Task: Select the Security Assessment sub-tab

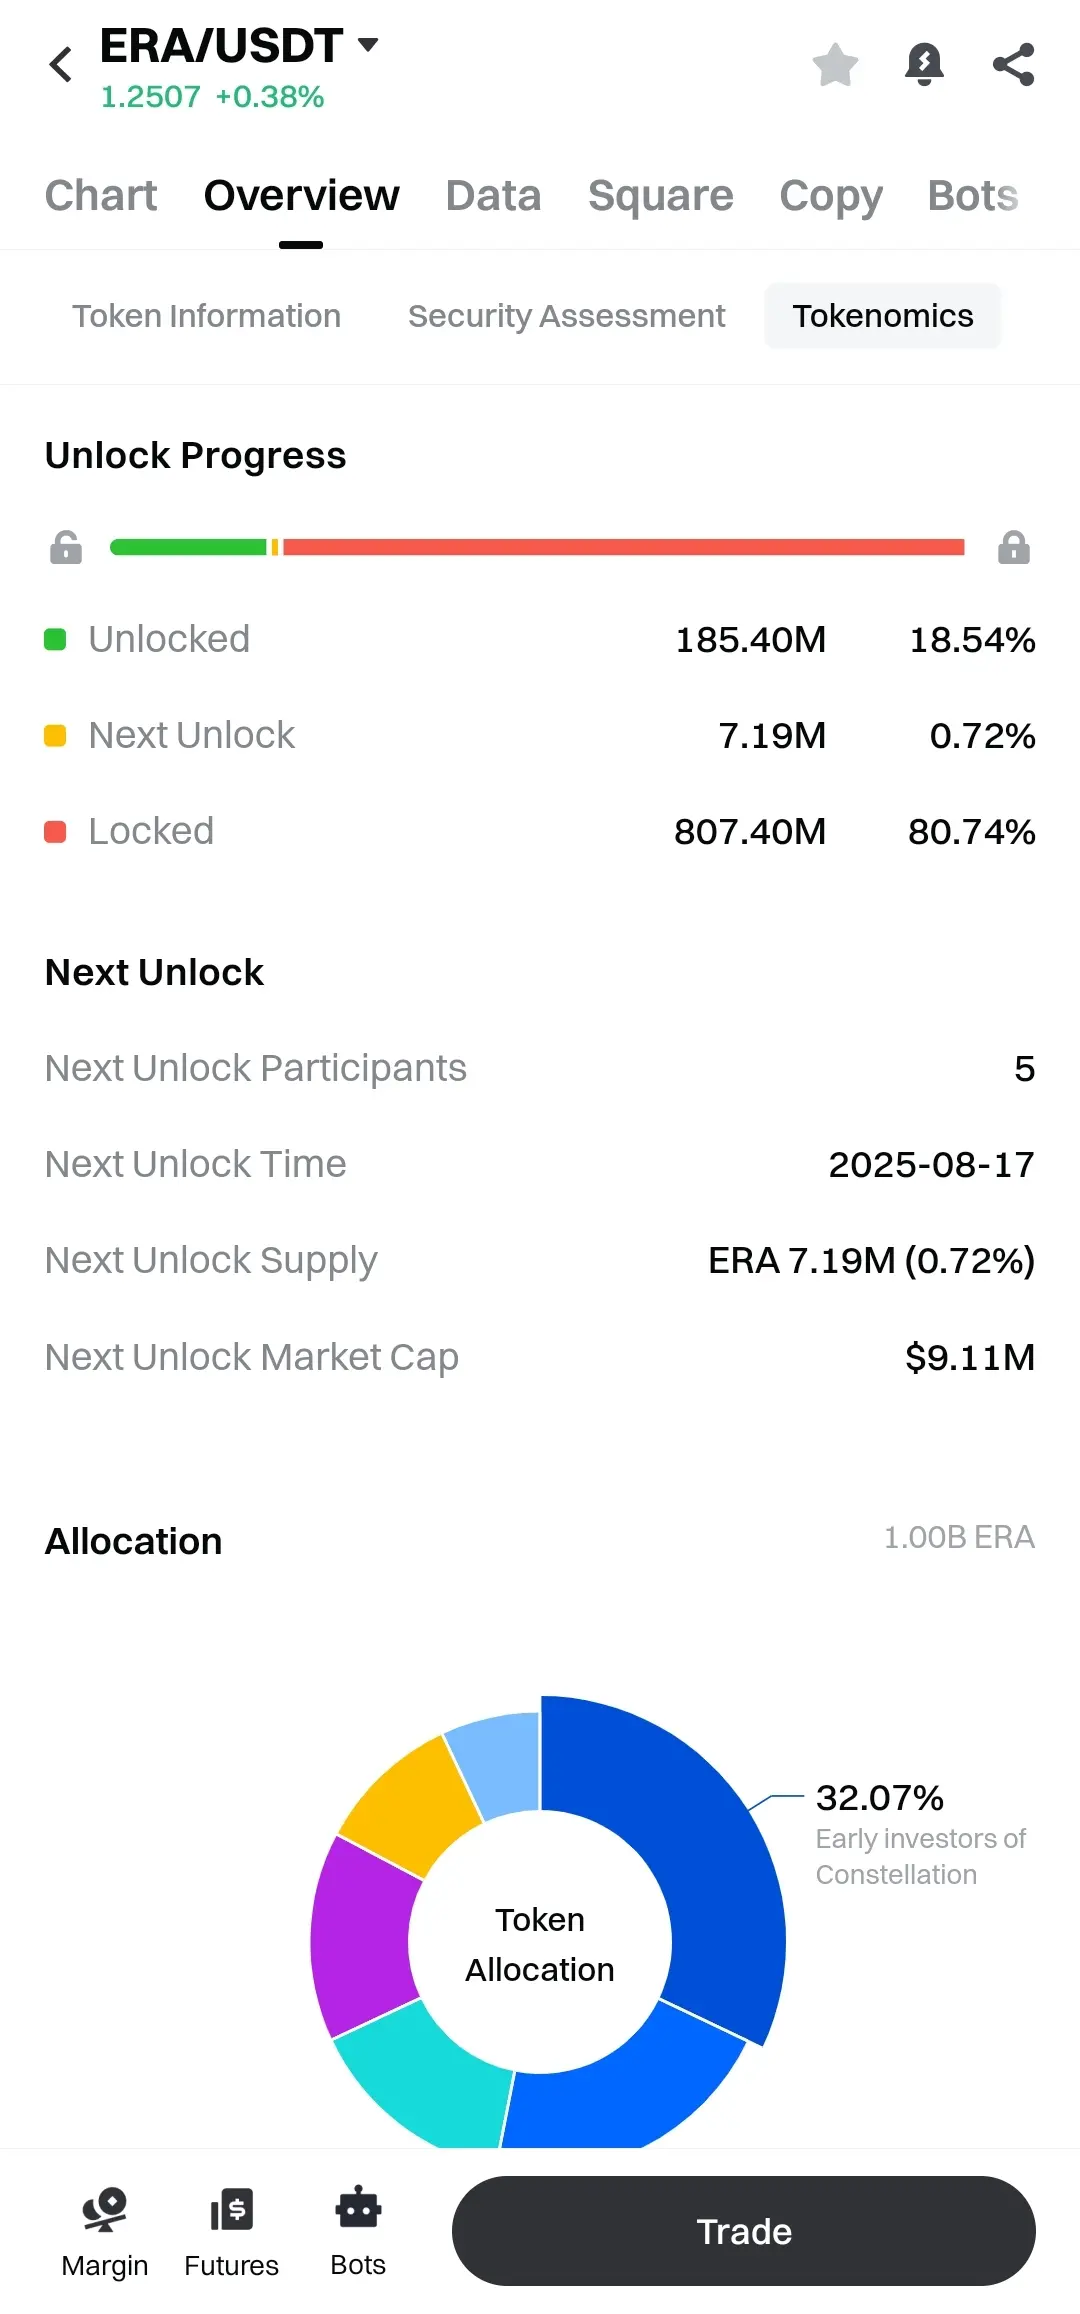Action: point(566,316)
